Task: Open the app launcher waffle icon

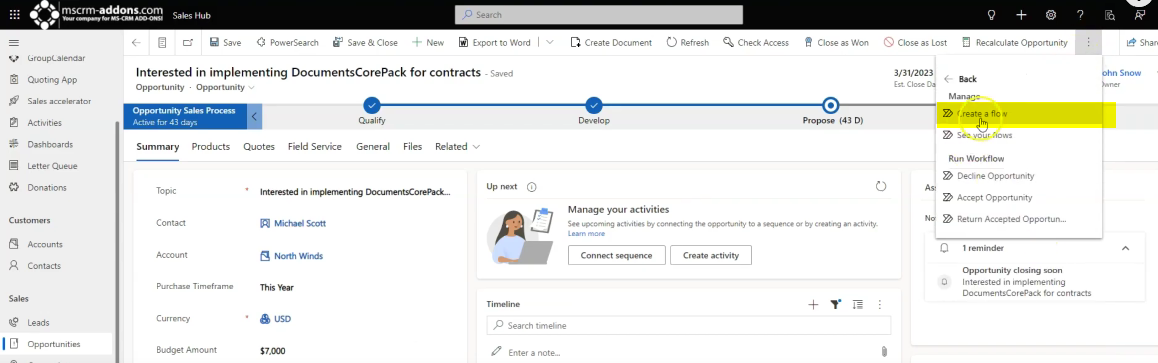Action: pyautogui.click(x=15, y=15)
